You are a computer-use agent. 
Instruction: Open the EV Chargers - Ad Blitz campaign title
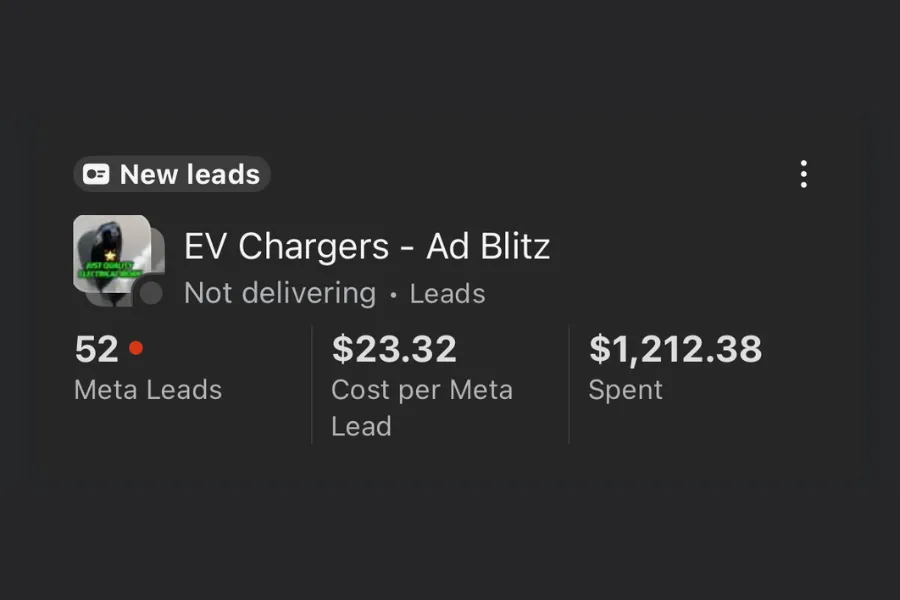point(367,246)
